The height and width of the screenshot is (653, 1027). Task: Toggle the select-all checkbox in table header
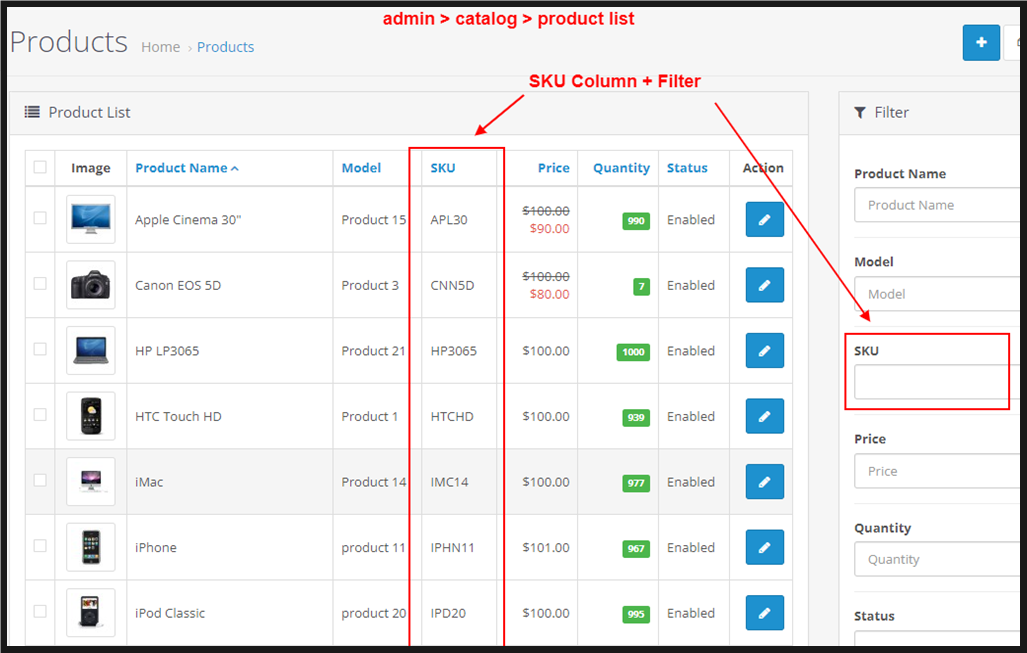pyautogui.click(x=40, y=167)
